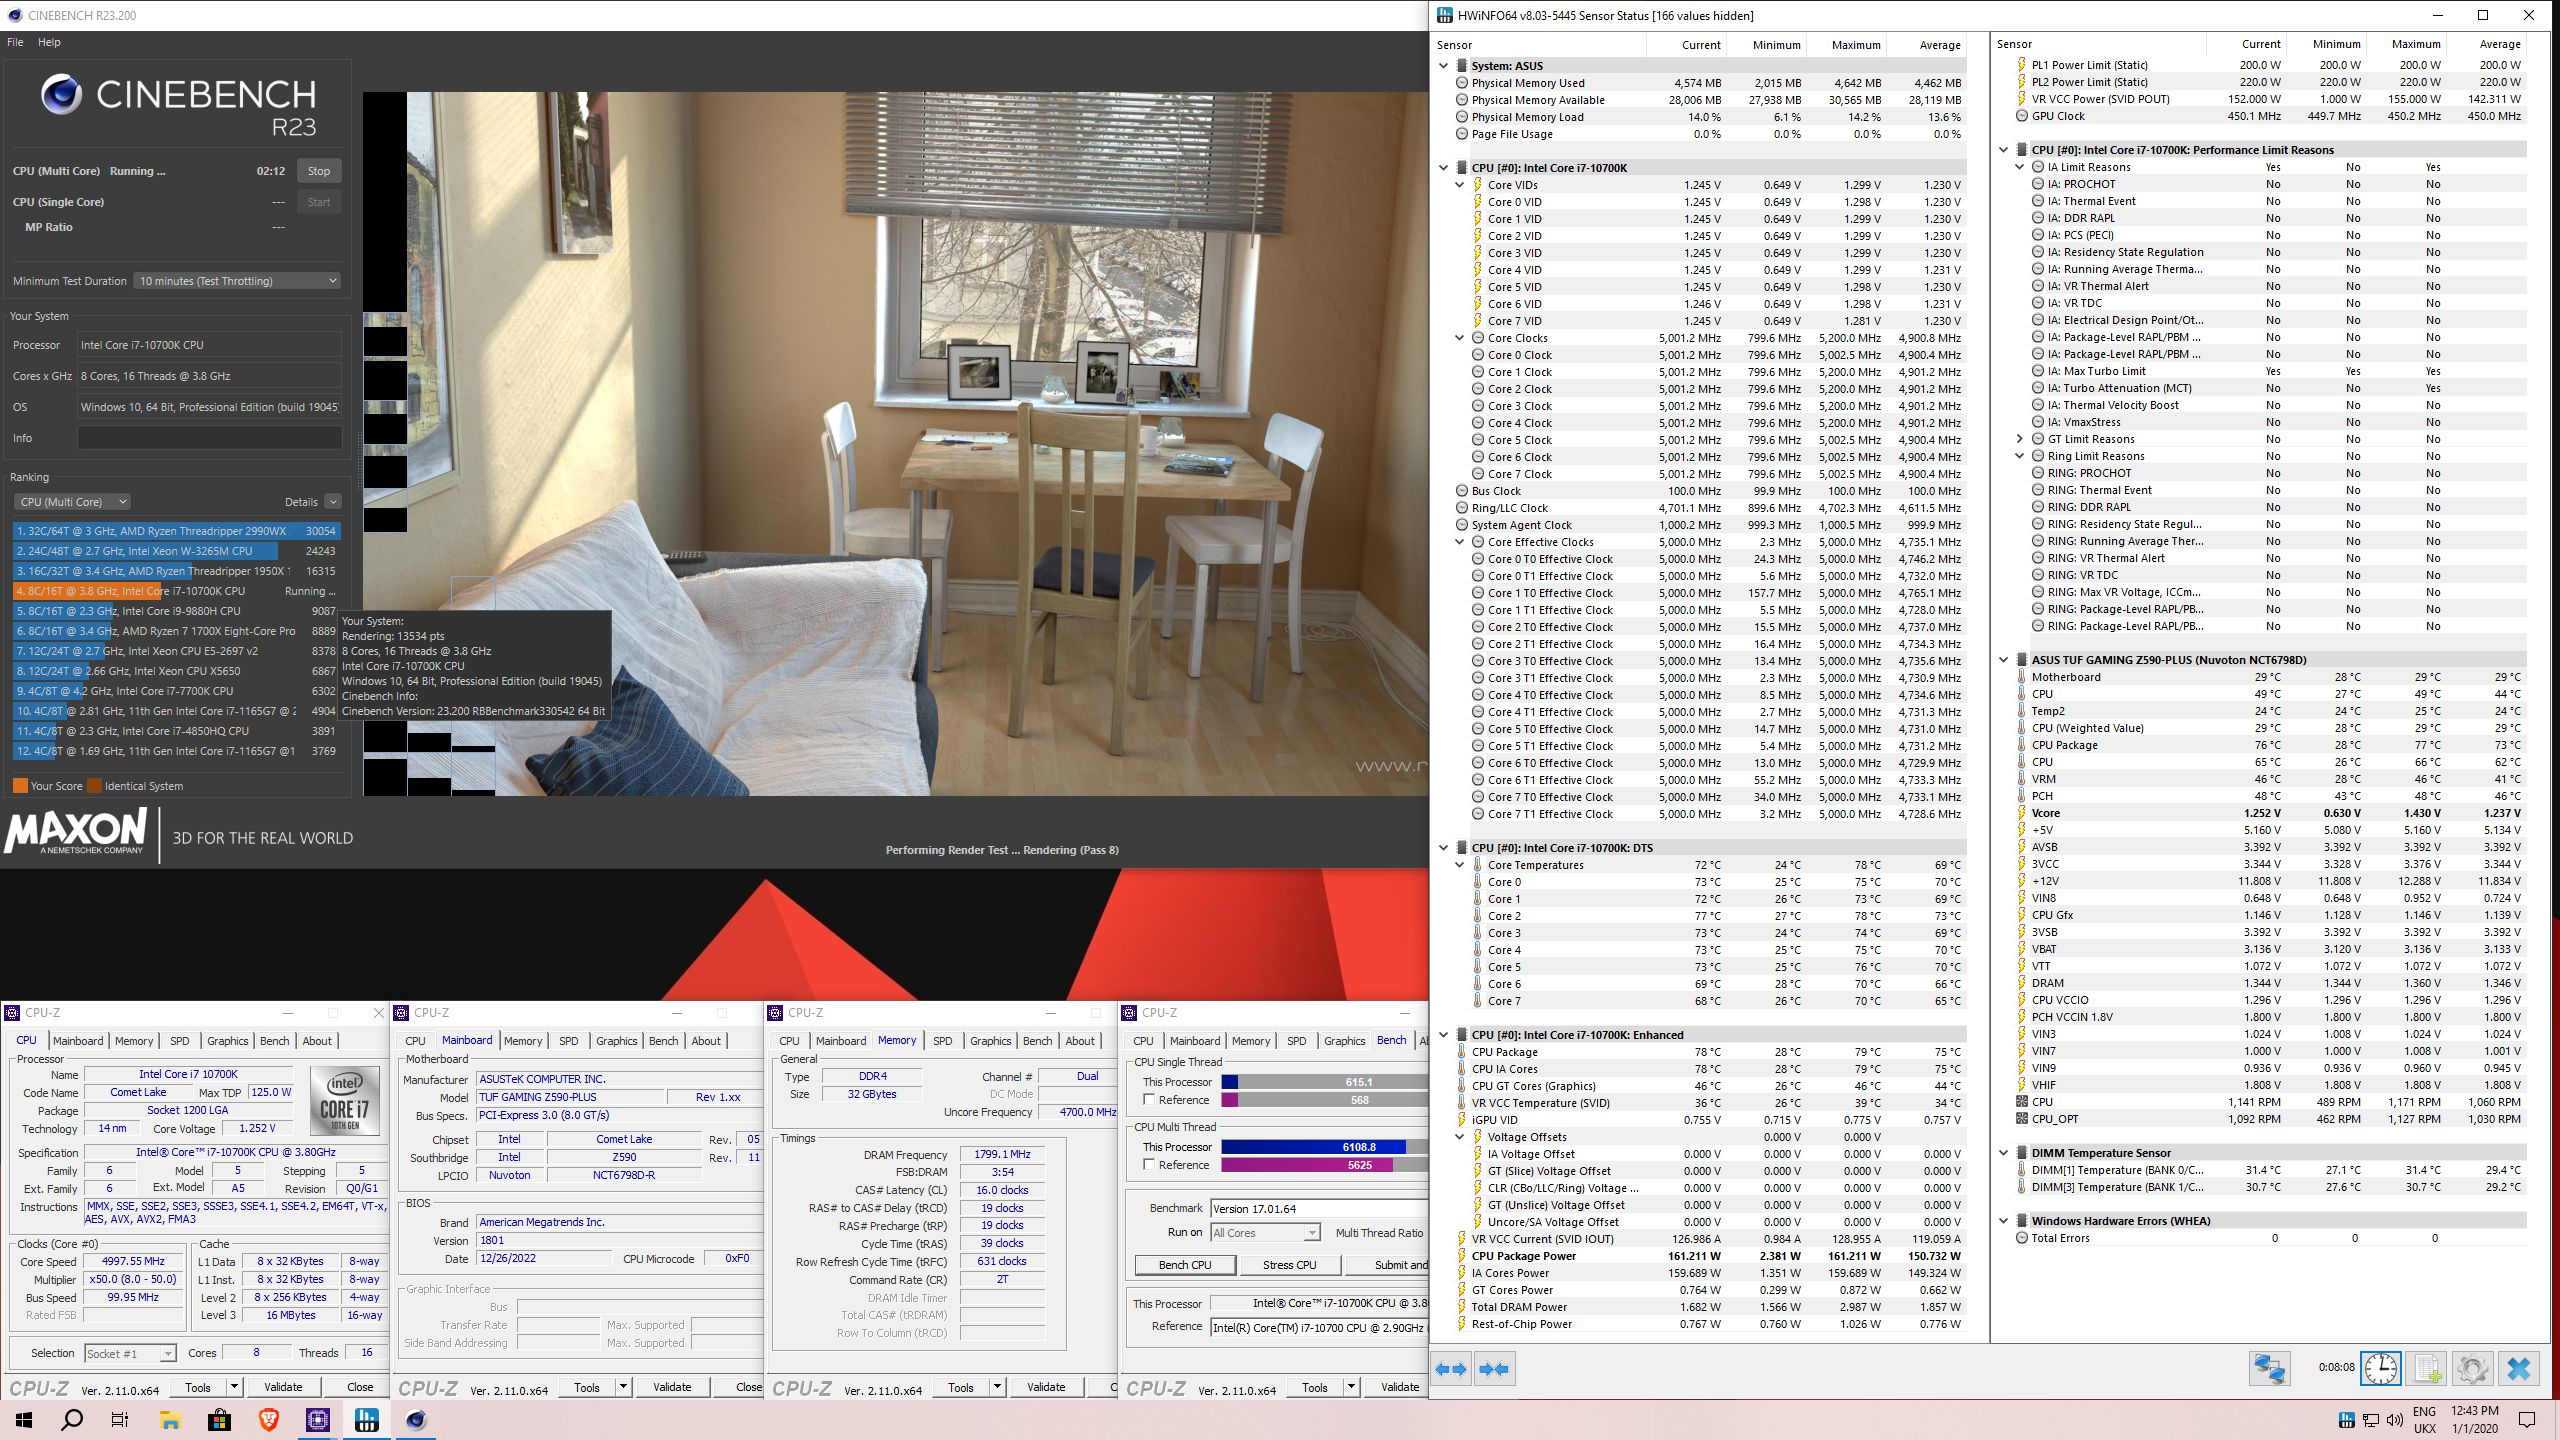Click Validate in first CPU-Z window

(x=283, y=1387)
